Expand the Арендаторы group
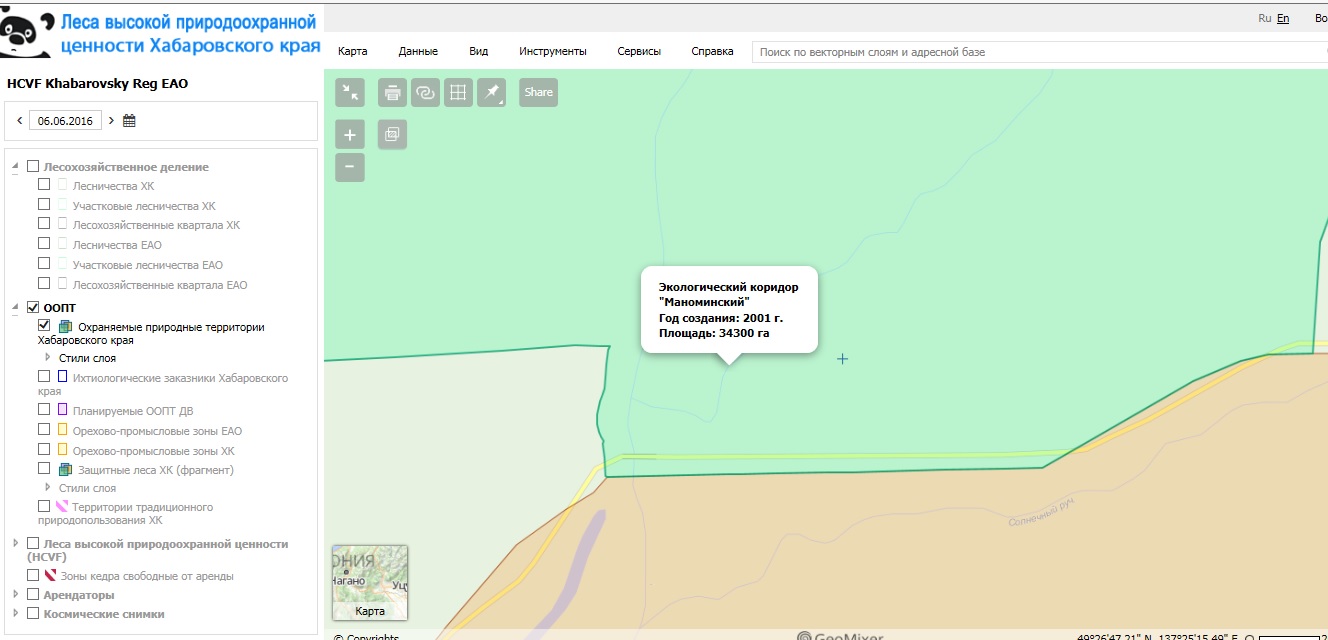Image resolution: width=1328 pixels, height=640 pixels. point(15,595)
